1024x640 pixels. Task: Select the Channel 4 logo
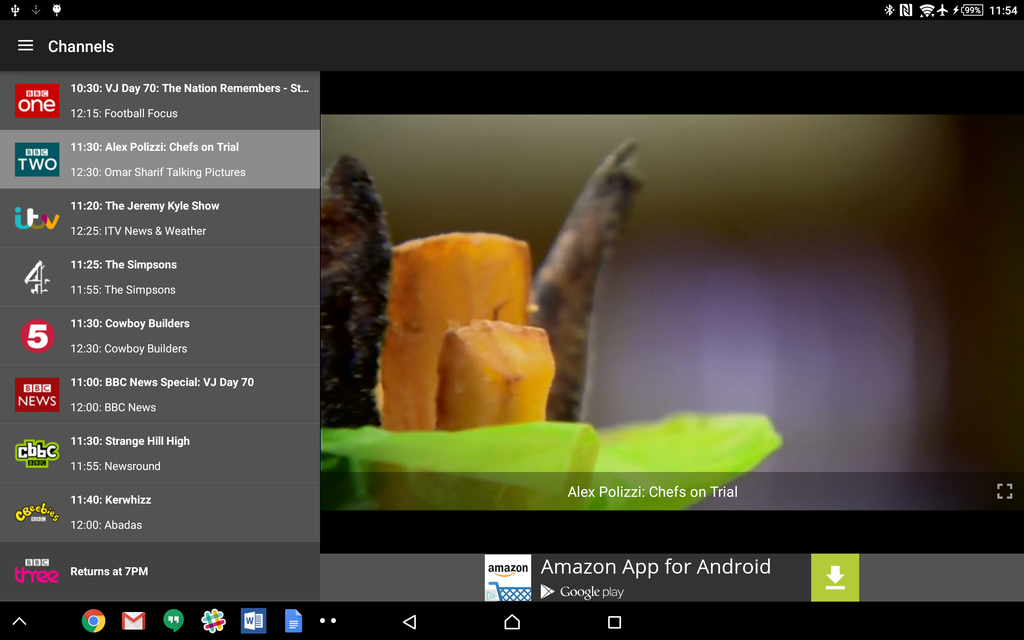tap(37, 277)
